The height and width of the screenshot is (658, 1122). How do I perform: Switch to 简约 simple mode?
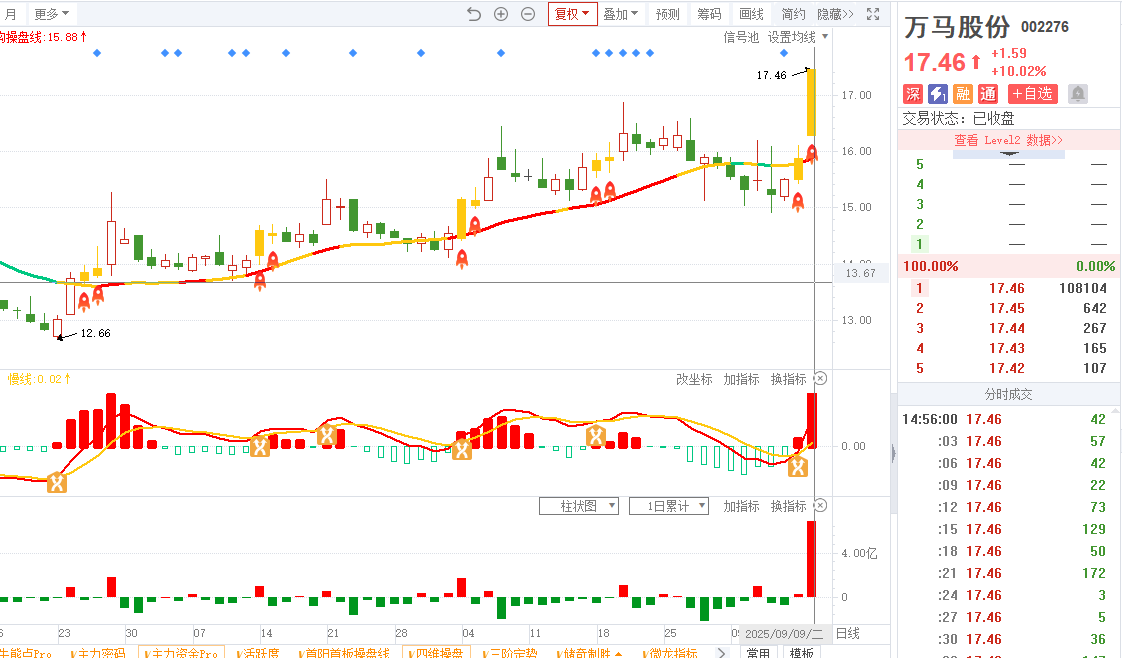(x=793, y=14)
